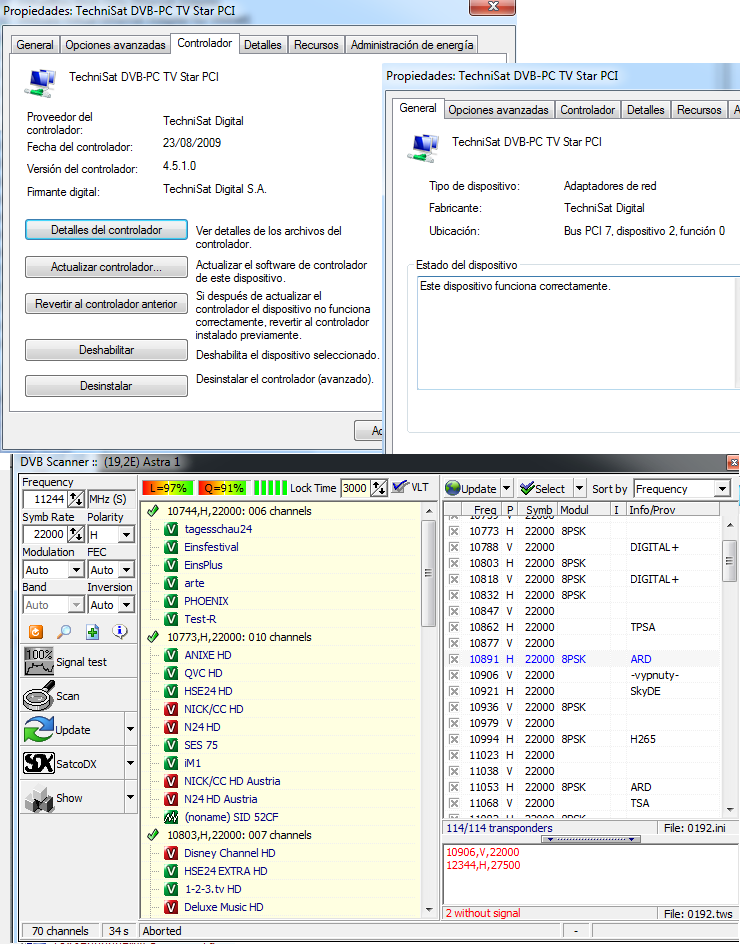
Task: Click the green V icon of arte
Action: [x=172, y=583]
